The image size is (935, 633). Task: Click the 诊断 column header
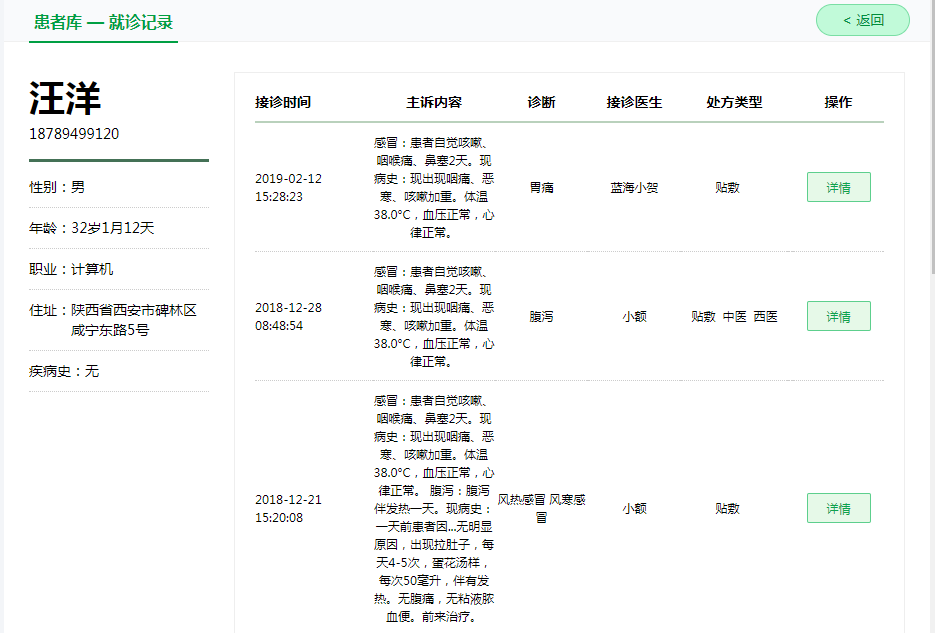click(541, 102)
